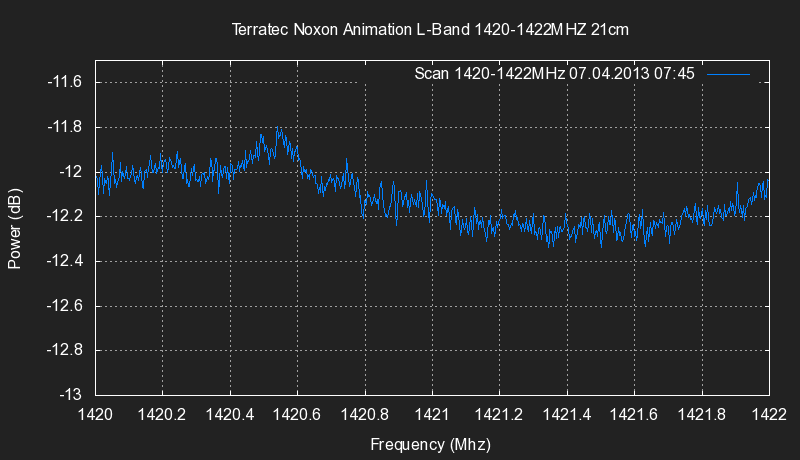Click the x-axis tick label 1421.6
This screenshot has height=460, width=800.
tap(634, 415)
